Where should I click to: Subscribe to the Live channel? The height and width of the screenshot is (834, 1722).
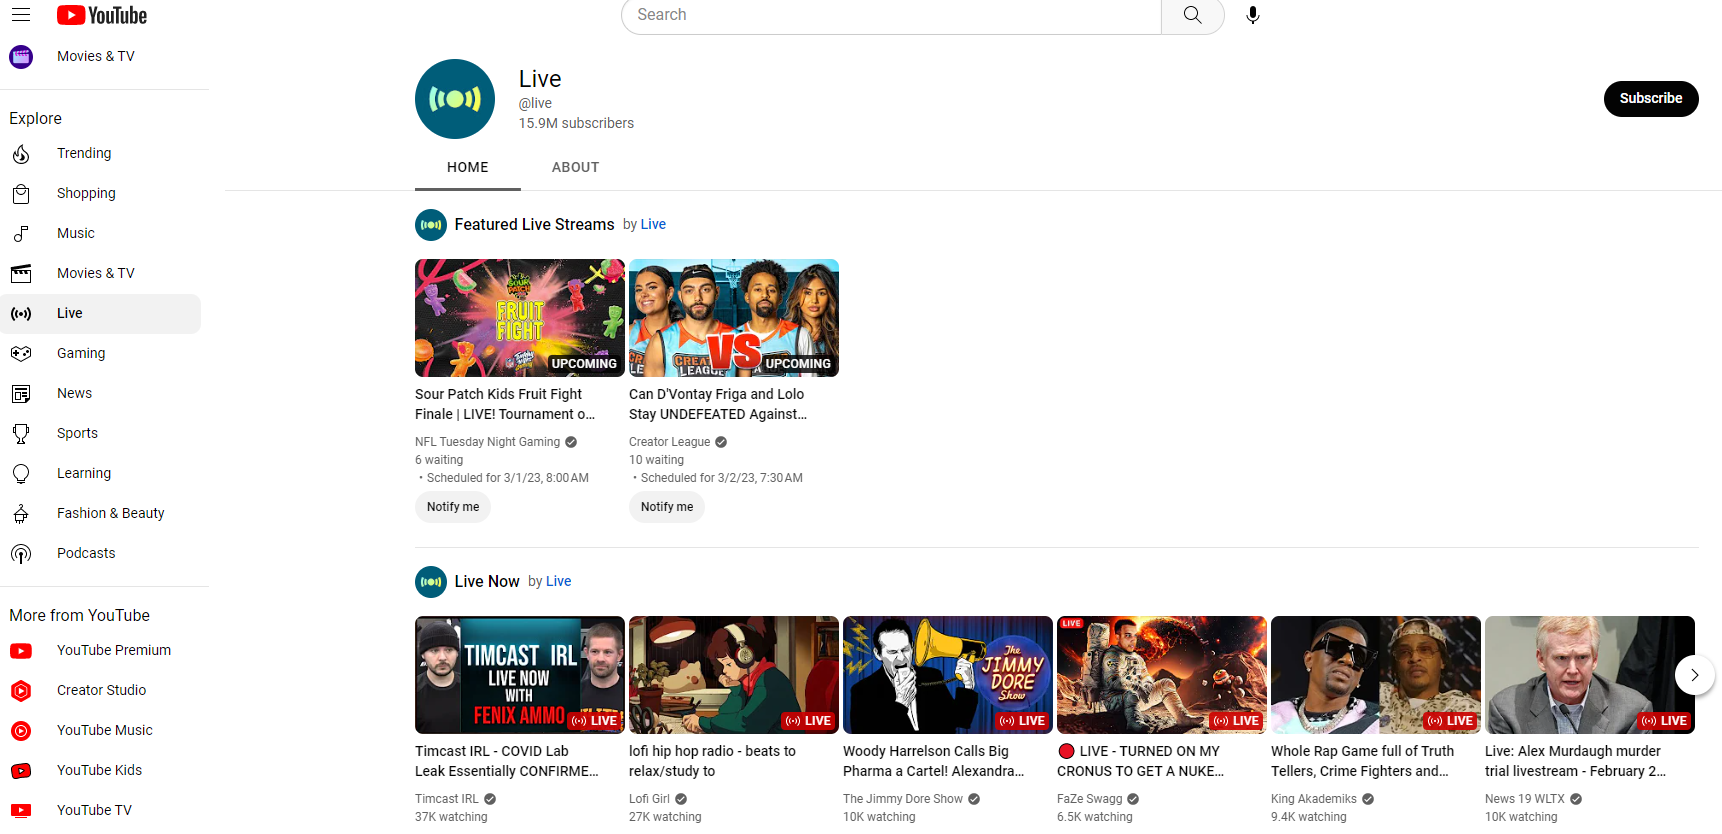pos(1650,98)
